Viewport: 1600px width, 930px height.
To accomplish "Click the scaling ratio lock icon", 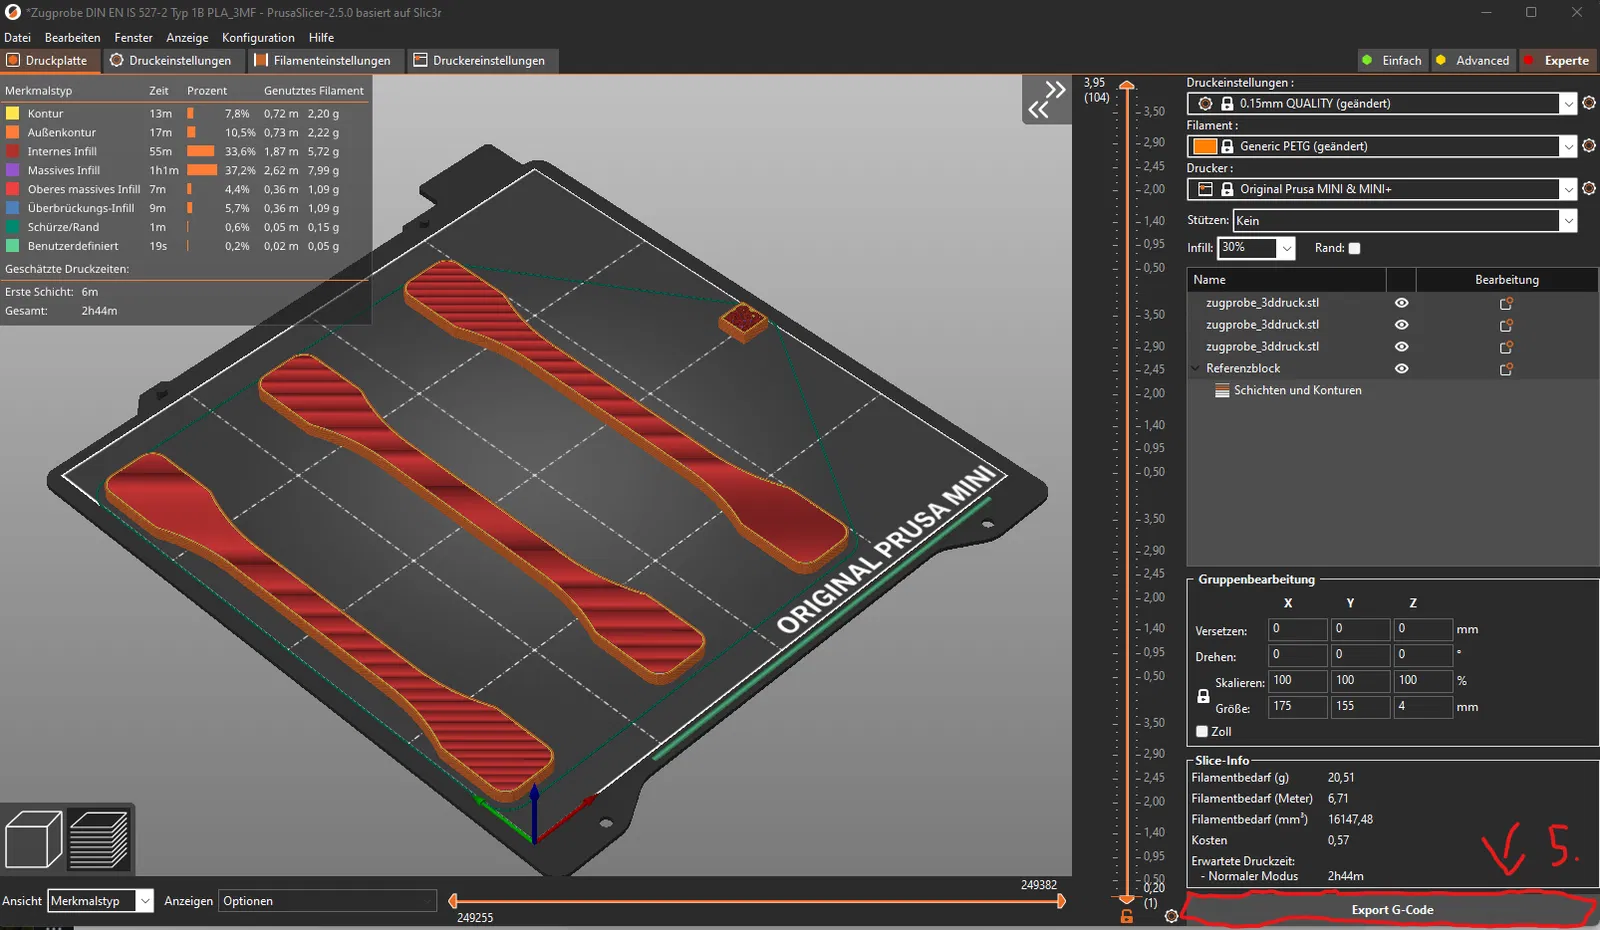I will 1203,696.
